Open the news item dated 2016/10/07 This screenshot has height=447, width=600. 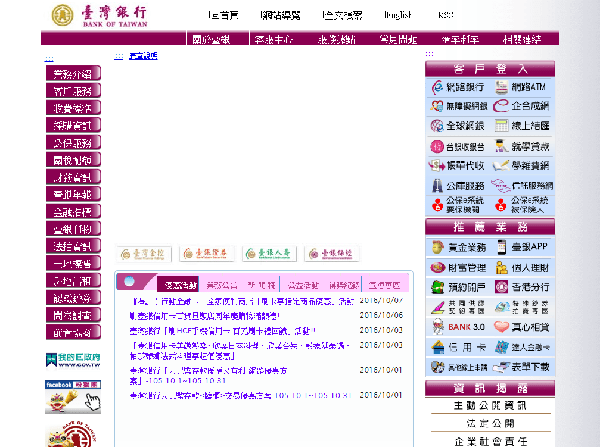(242, 302)
